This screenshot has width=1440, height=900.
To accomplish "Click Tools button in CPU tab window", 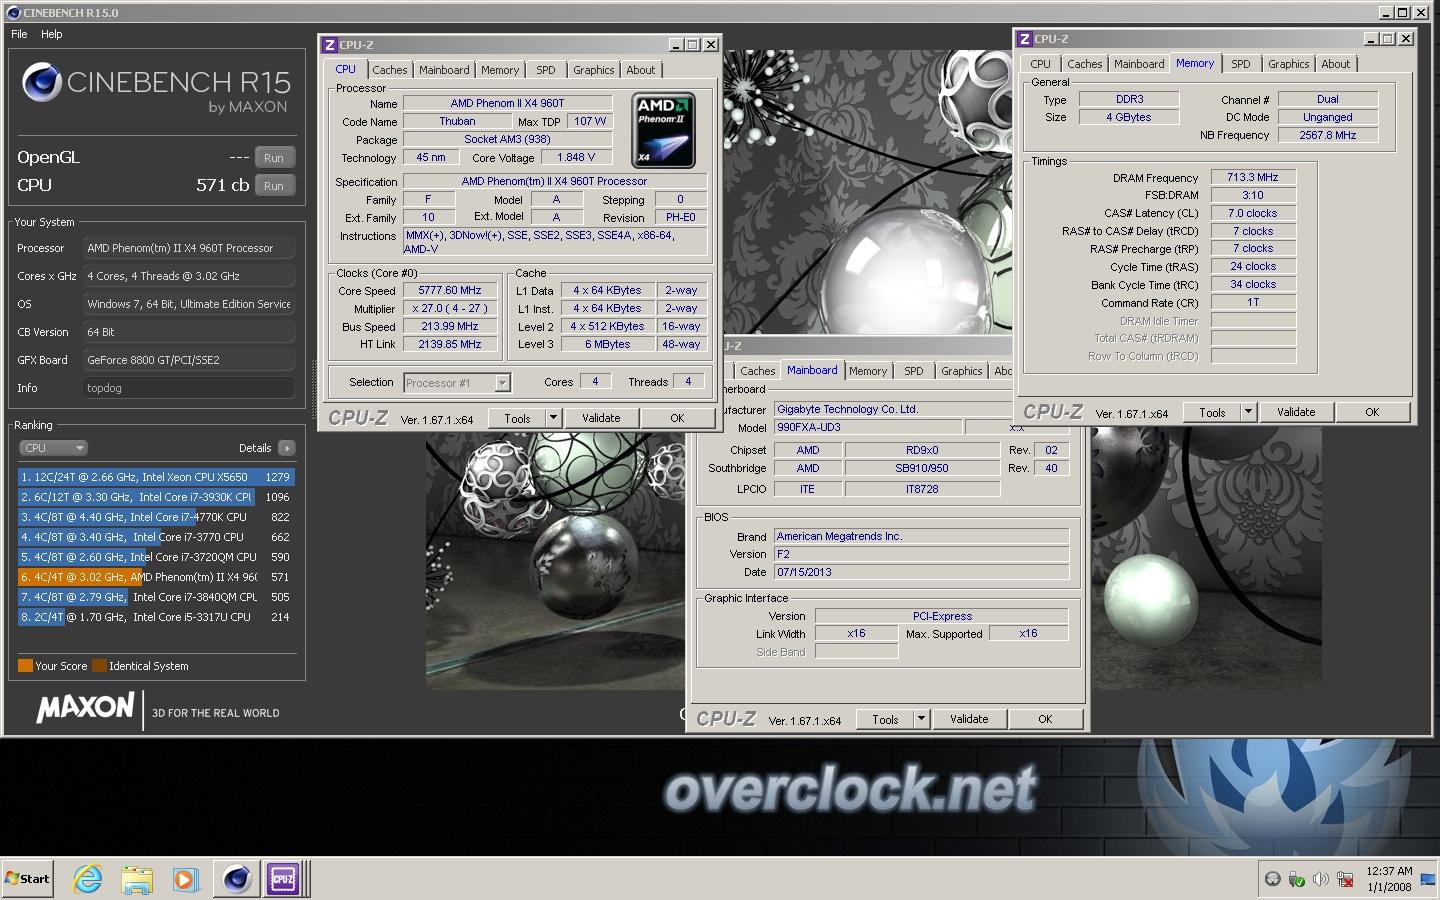I will (517, 418).
